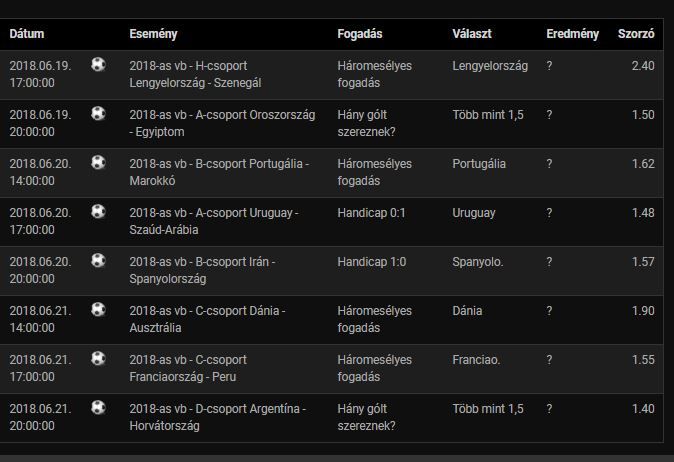Select the 2.40 odds value

[x=643, y=66]
